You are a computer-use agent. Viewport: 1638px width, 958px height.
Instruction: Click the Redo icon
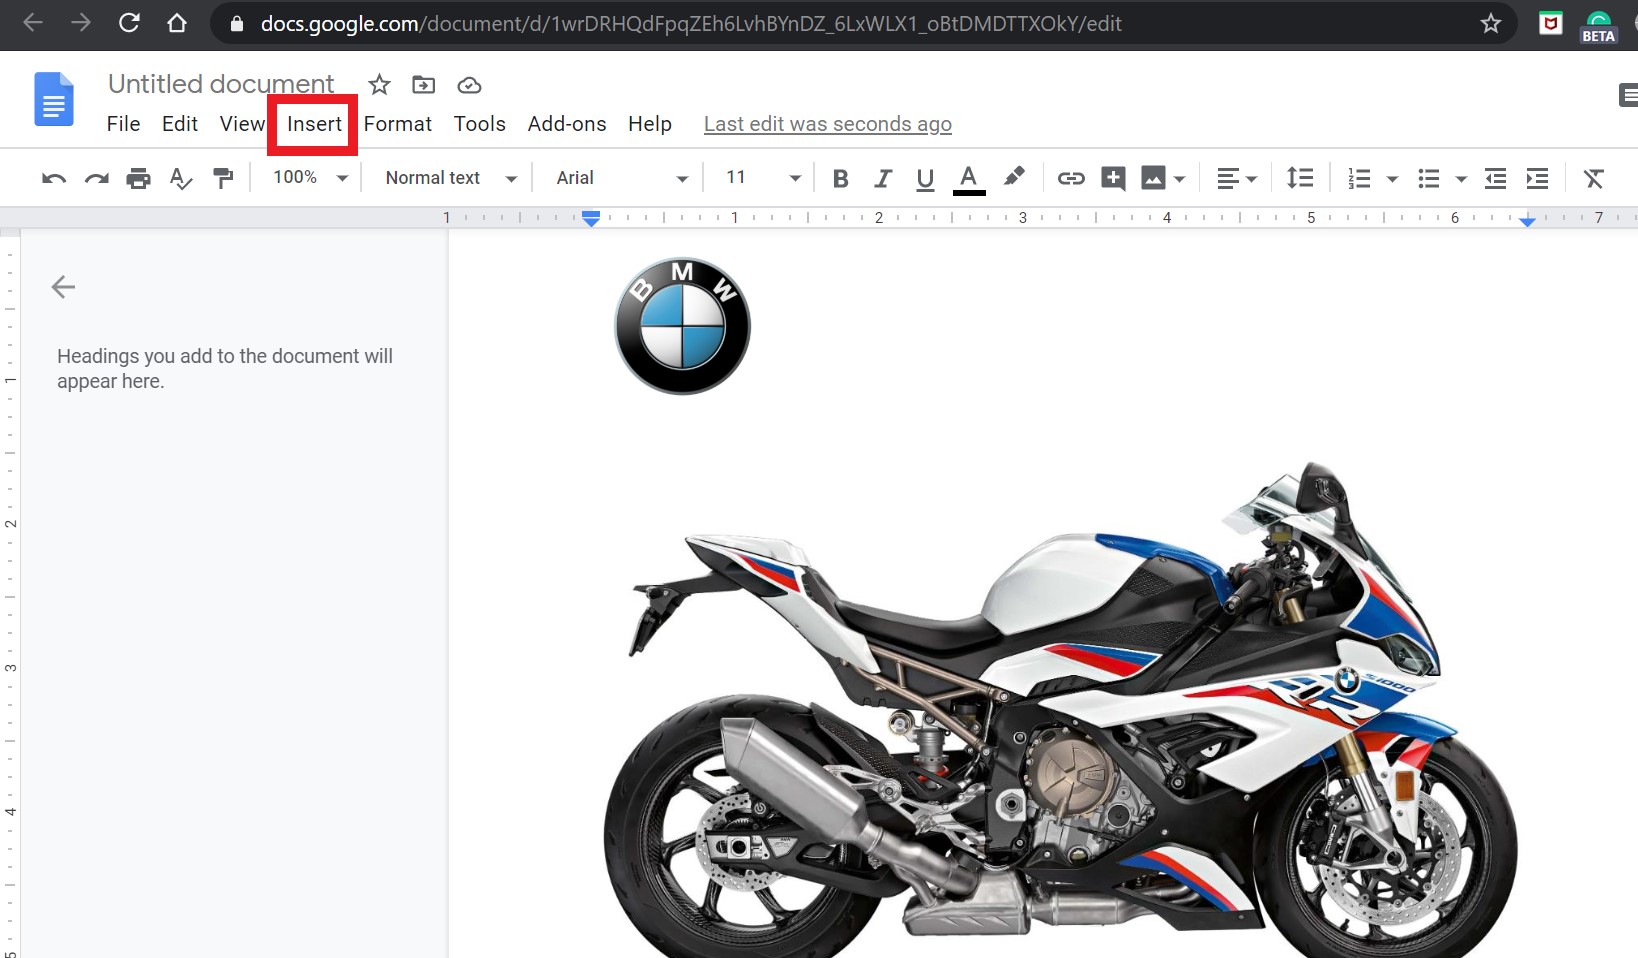coord(96,178)
